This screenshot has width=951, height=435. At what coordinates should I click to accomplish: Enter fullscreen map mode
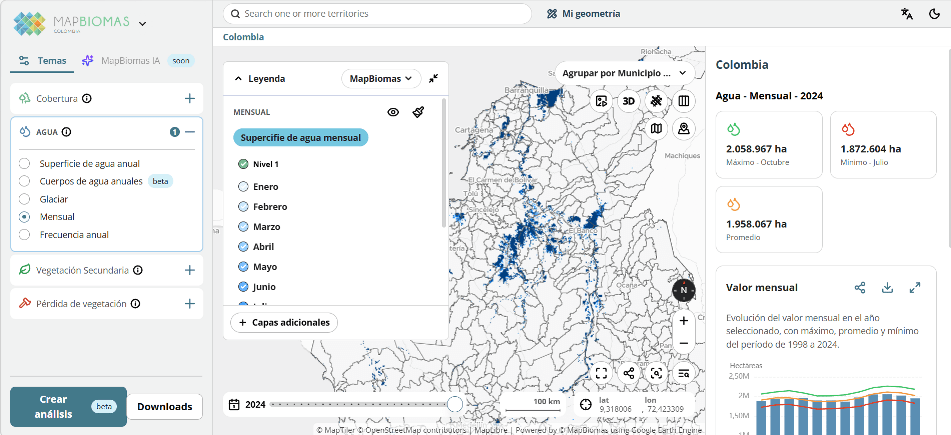[x=601, y=373]
